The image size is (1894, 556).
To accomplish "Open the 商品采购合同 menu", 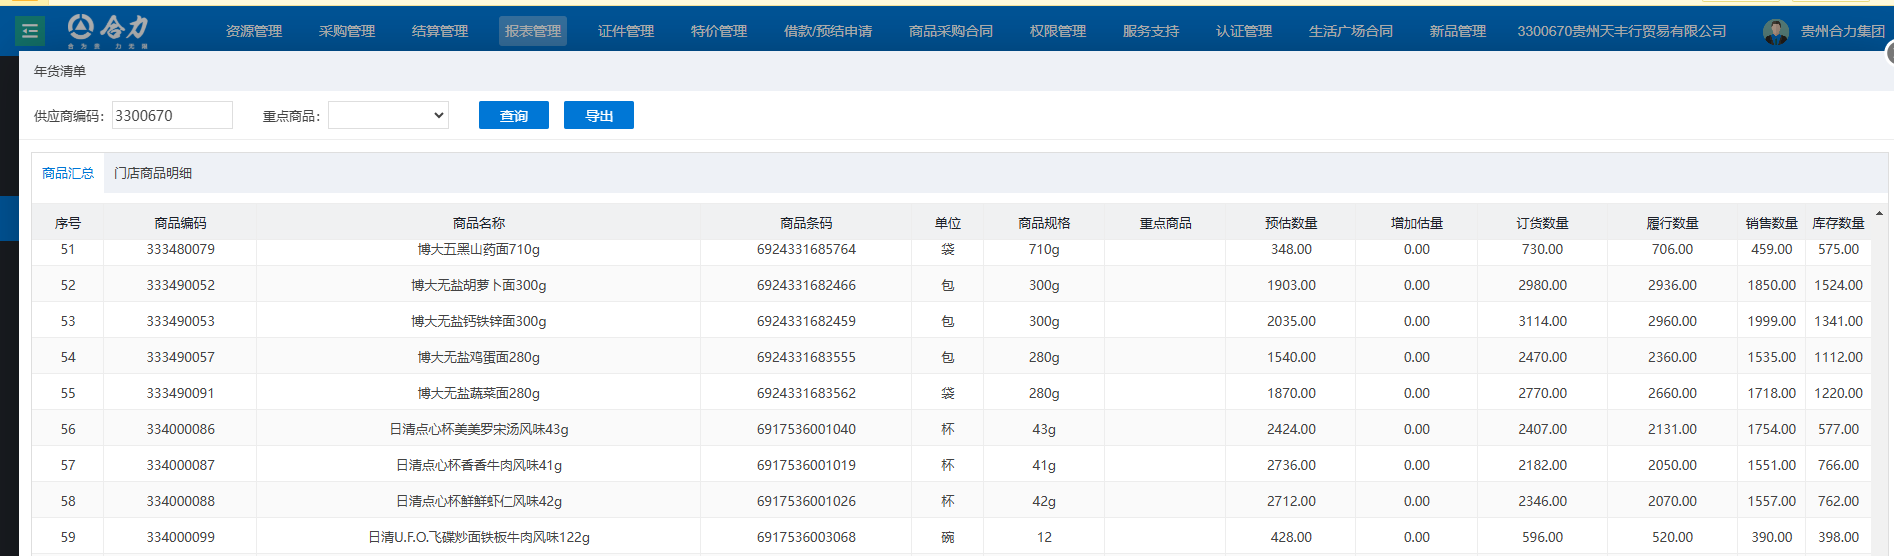I will [950, 31].
